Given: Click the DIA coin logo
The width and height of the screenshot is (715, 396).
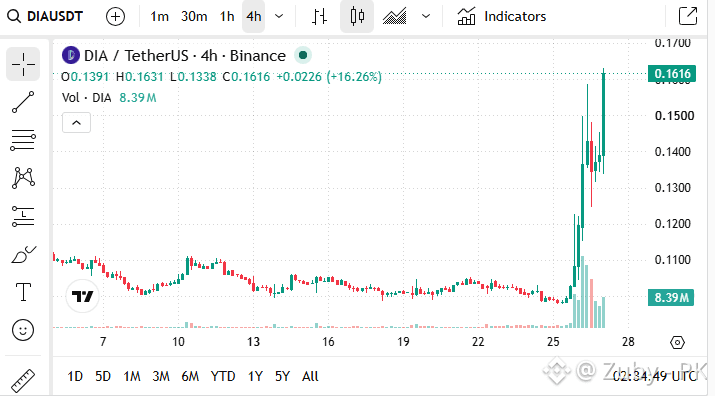Looking at the screenshot, I should coord(71,56).
